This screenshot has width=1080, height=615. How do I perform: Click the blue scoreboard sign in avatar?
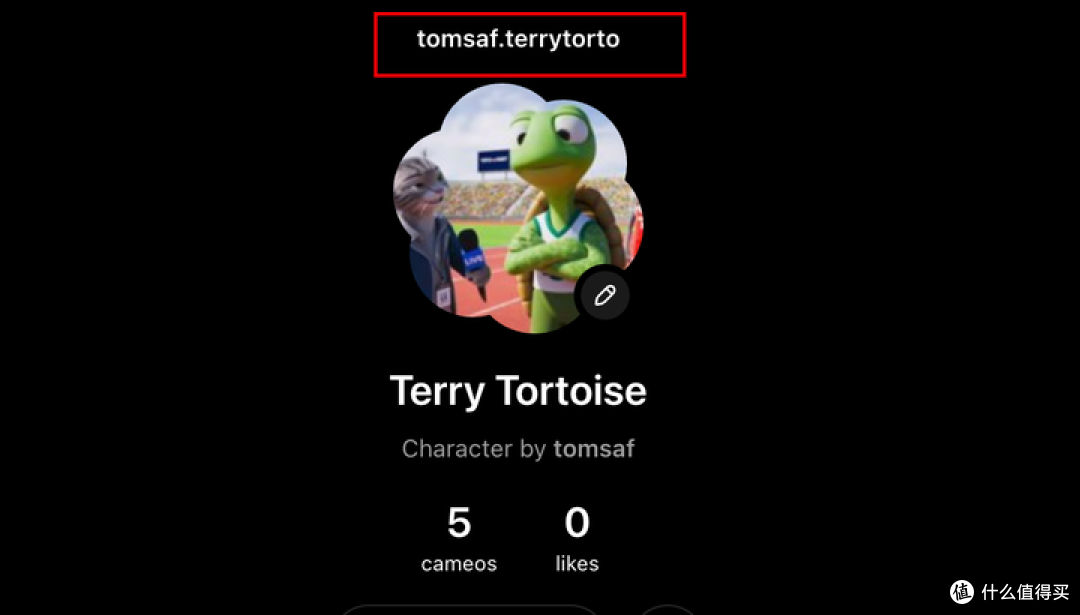pos(494,160)
